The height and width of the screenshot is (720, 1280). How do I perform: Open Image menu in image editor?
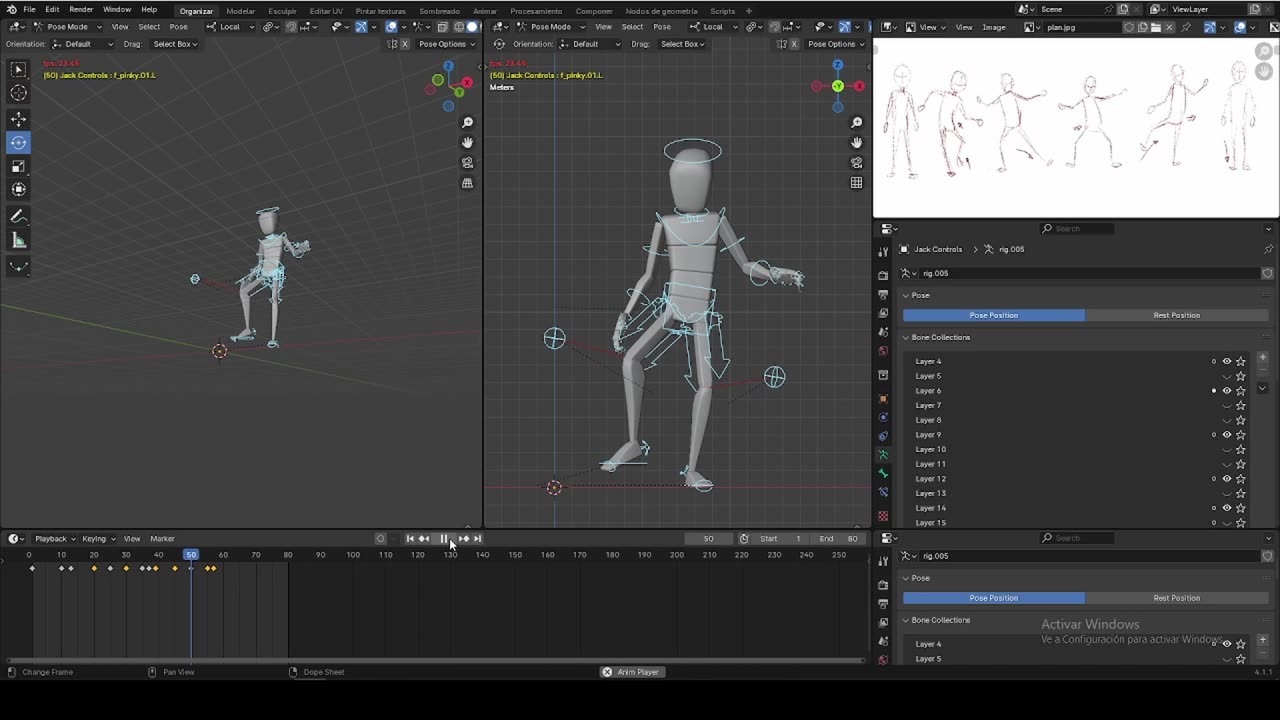(x=994, y=27)
